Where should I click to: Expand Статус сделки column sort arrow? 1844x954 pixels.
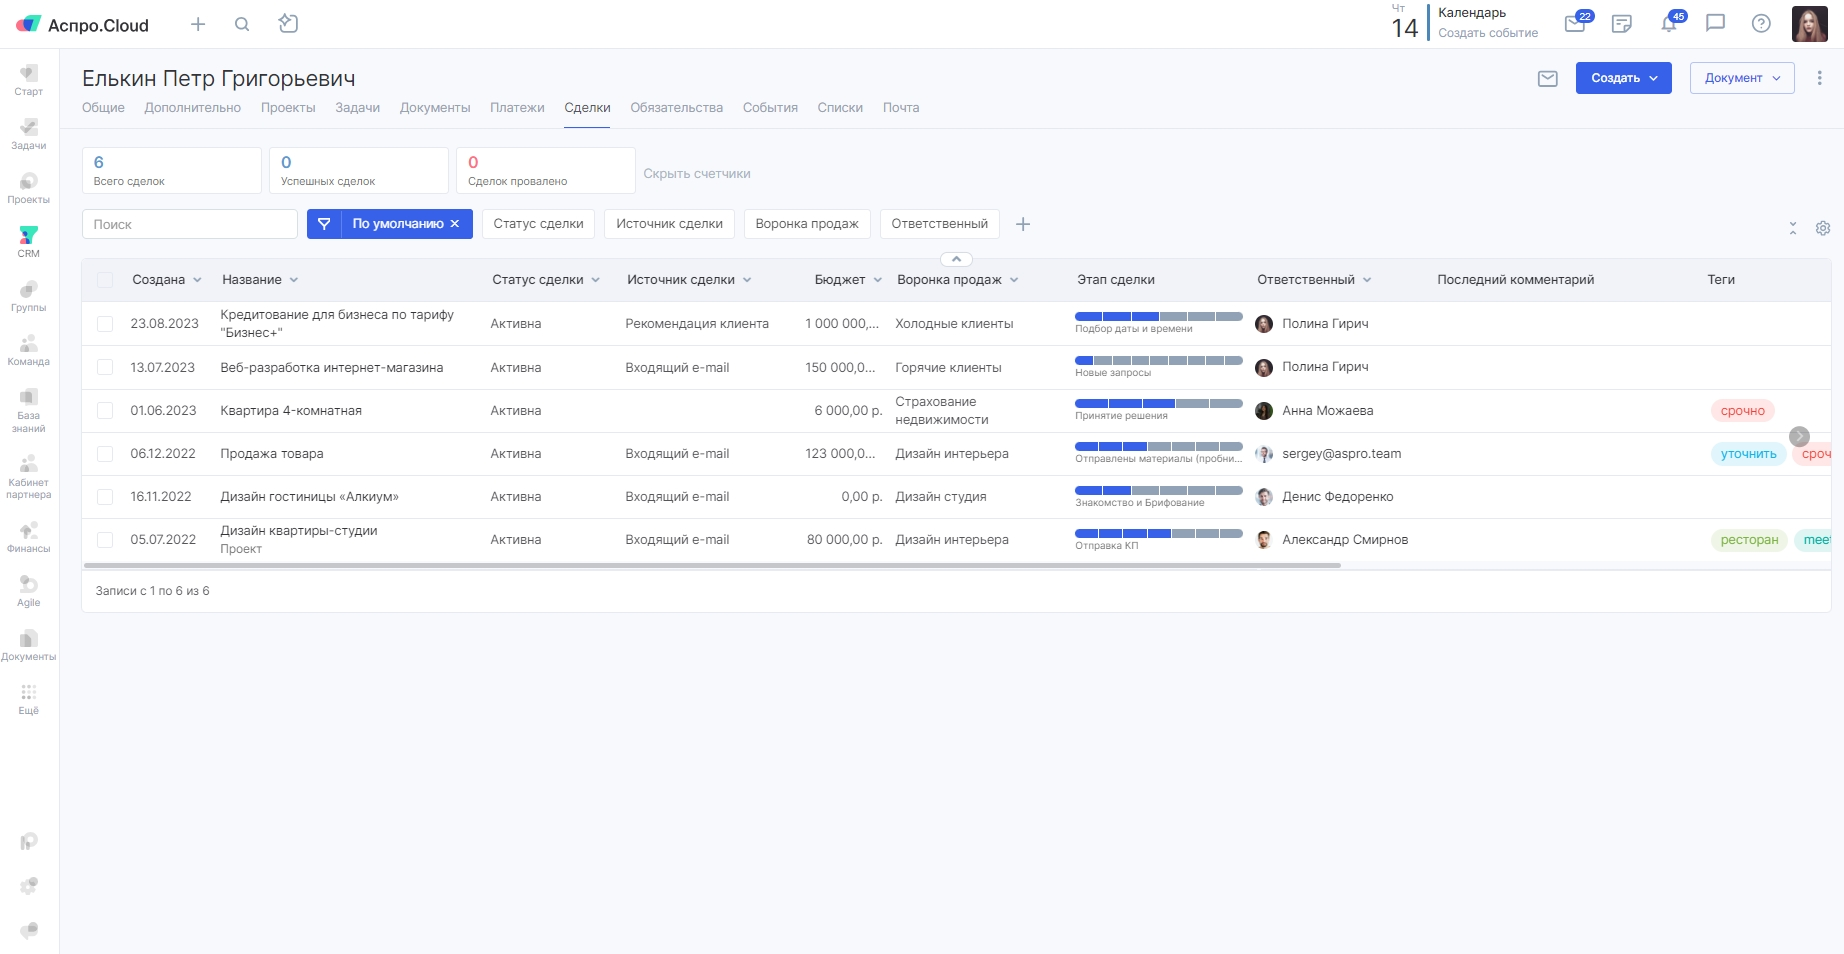pos(596,280)
